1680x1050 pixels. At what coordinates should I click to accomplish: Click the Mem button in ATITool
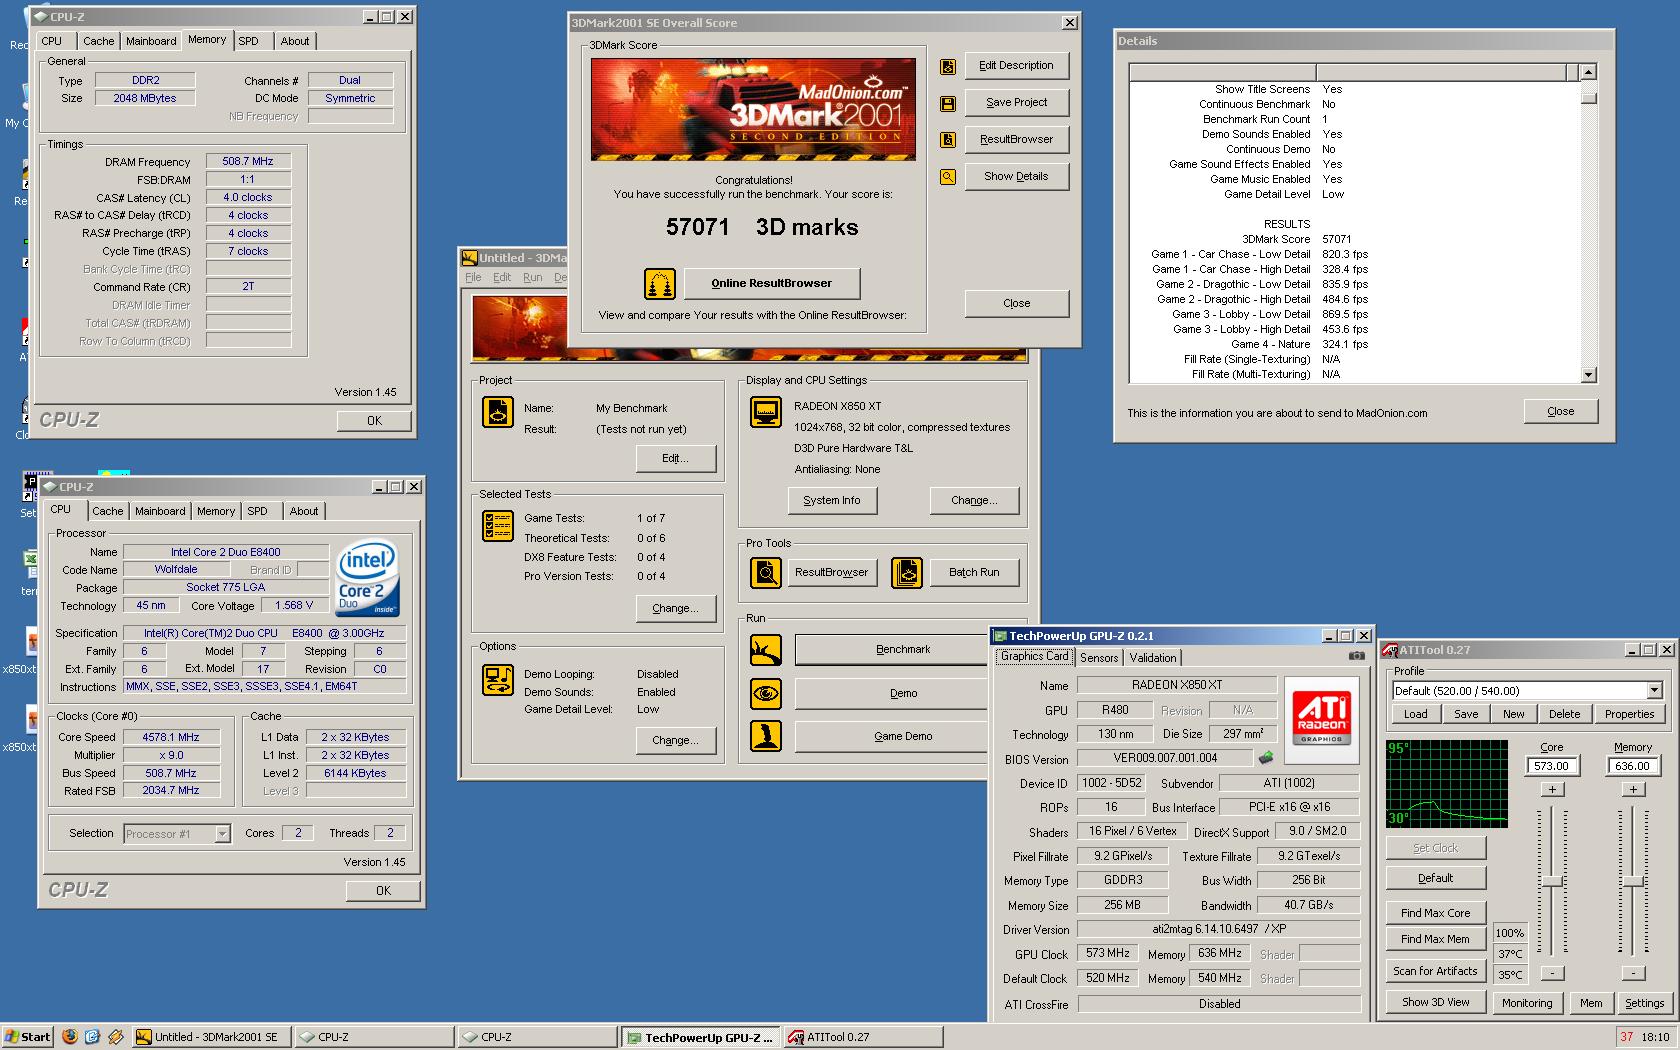(x=1590, y=1003)
